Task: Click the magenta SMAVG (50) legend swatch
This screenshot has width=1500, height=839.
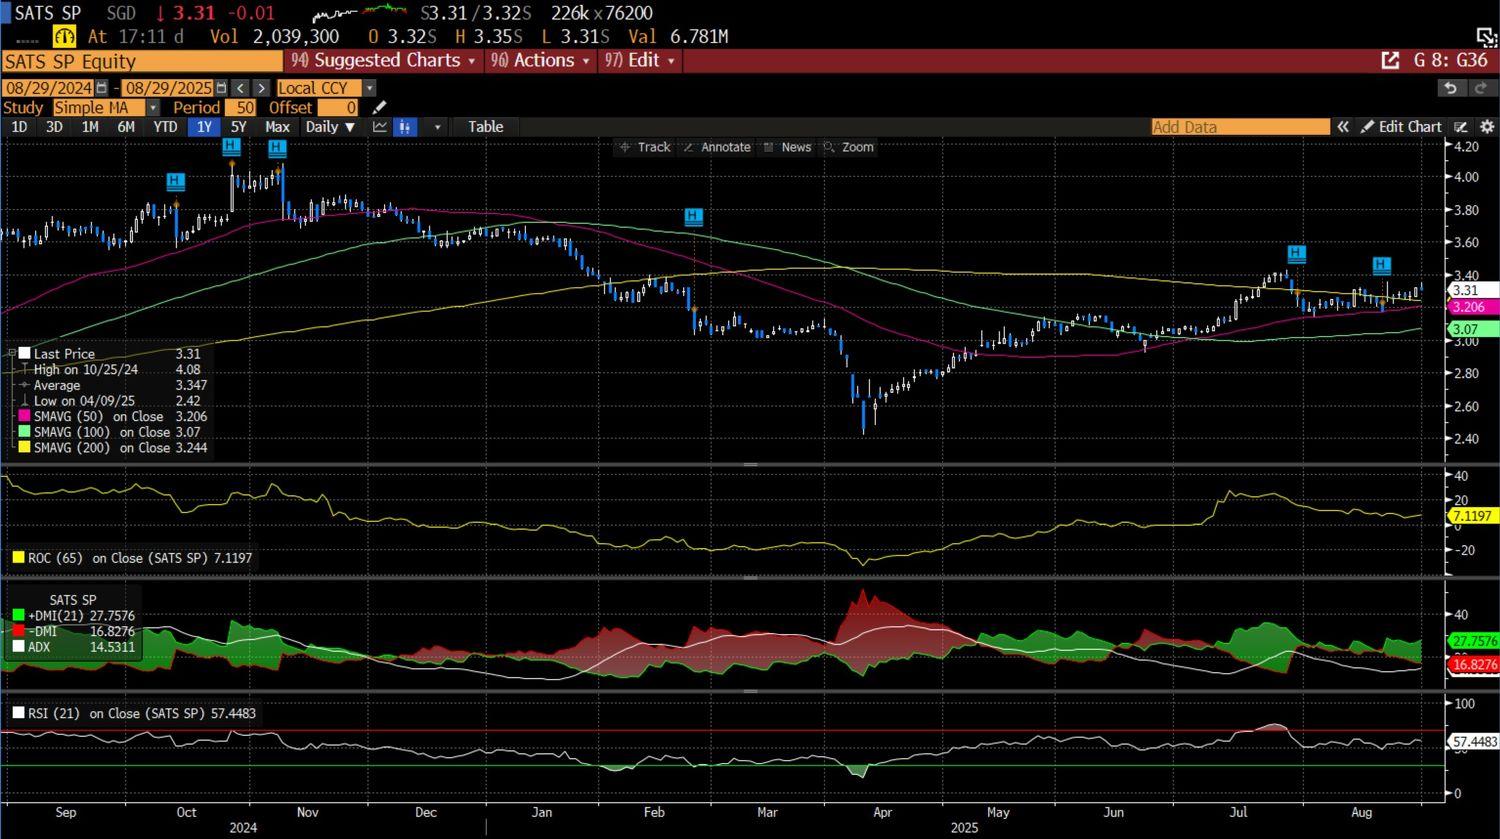Action: pyautogui.click(x=25, y=416)
